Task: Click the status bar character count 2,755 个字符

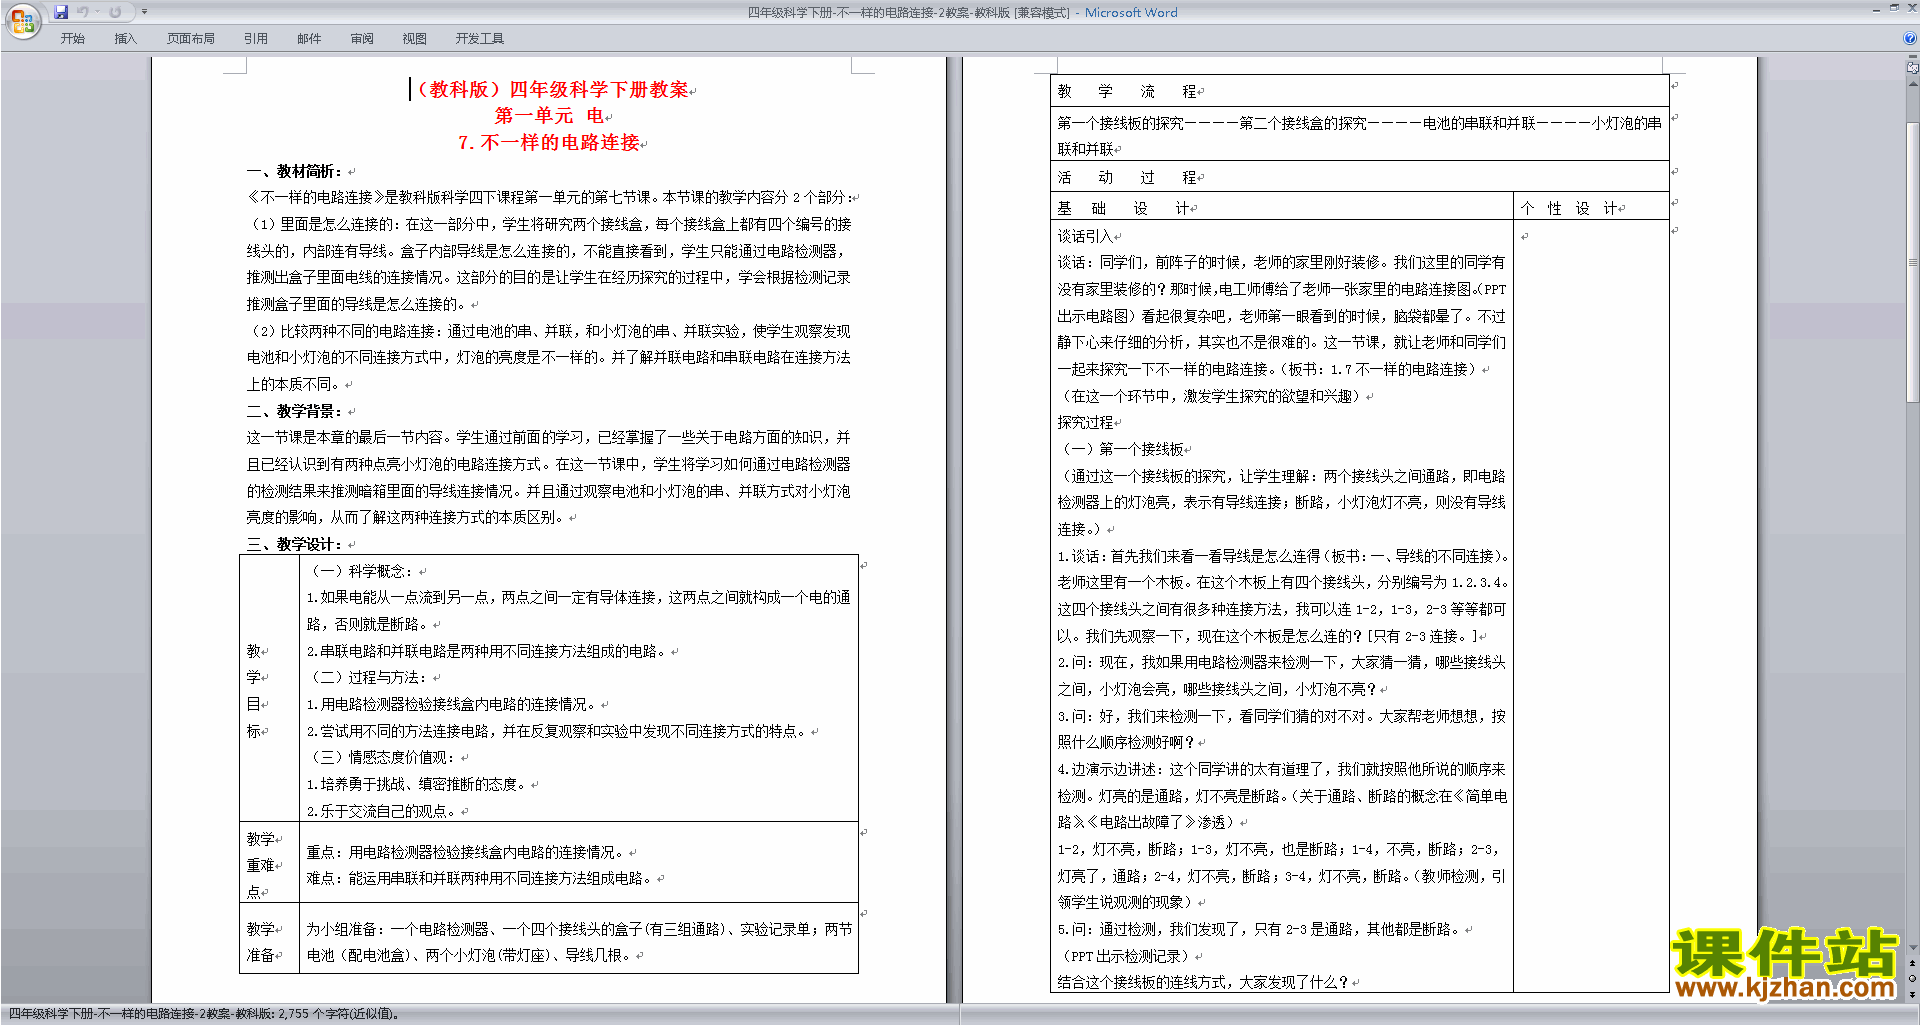Action: tap(340, 1014)
